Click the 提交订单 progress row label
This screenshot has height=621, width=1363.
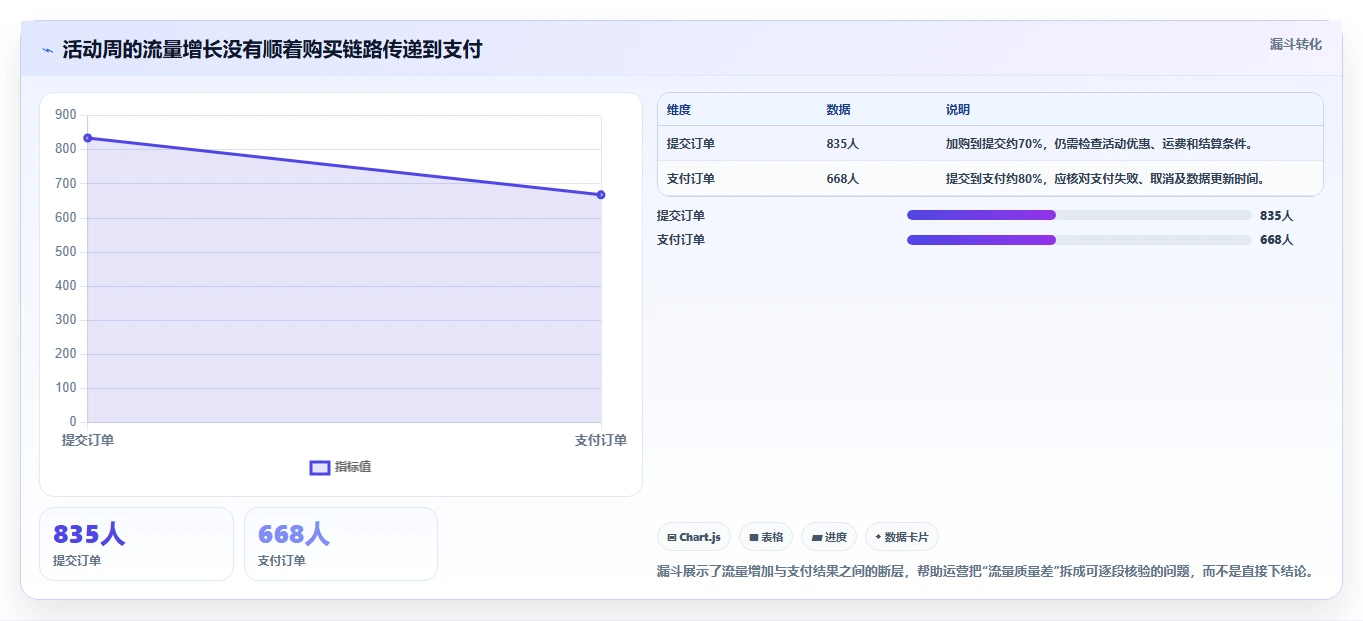(x=681, y=215)
